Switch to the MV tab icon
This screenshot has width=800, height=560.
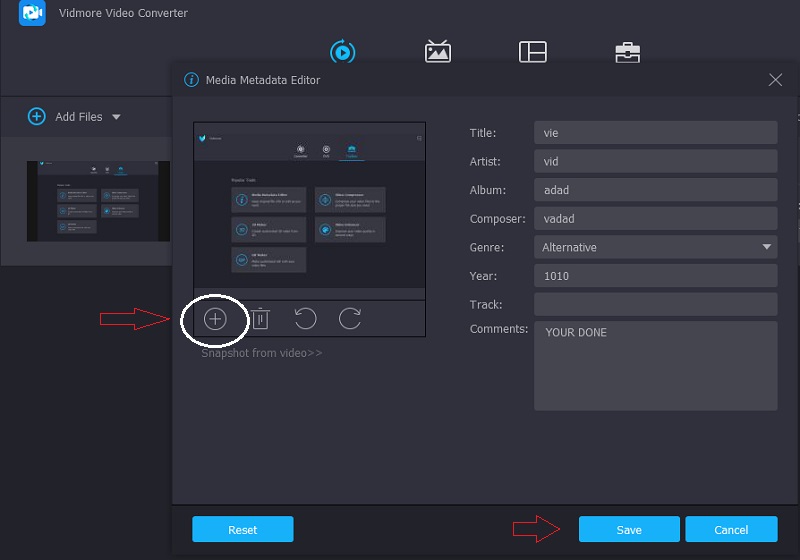[438, 52]
